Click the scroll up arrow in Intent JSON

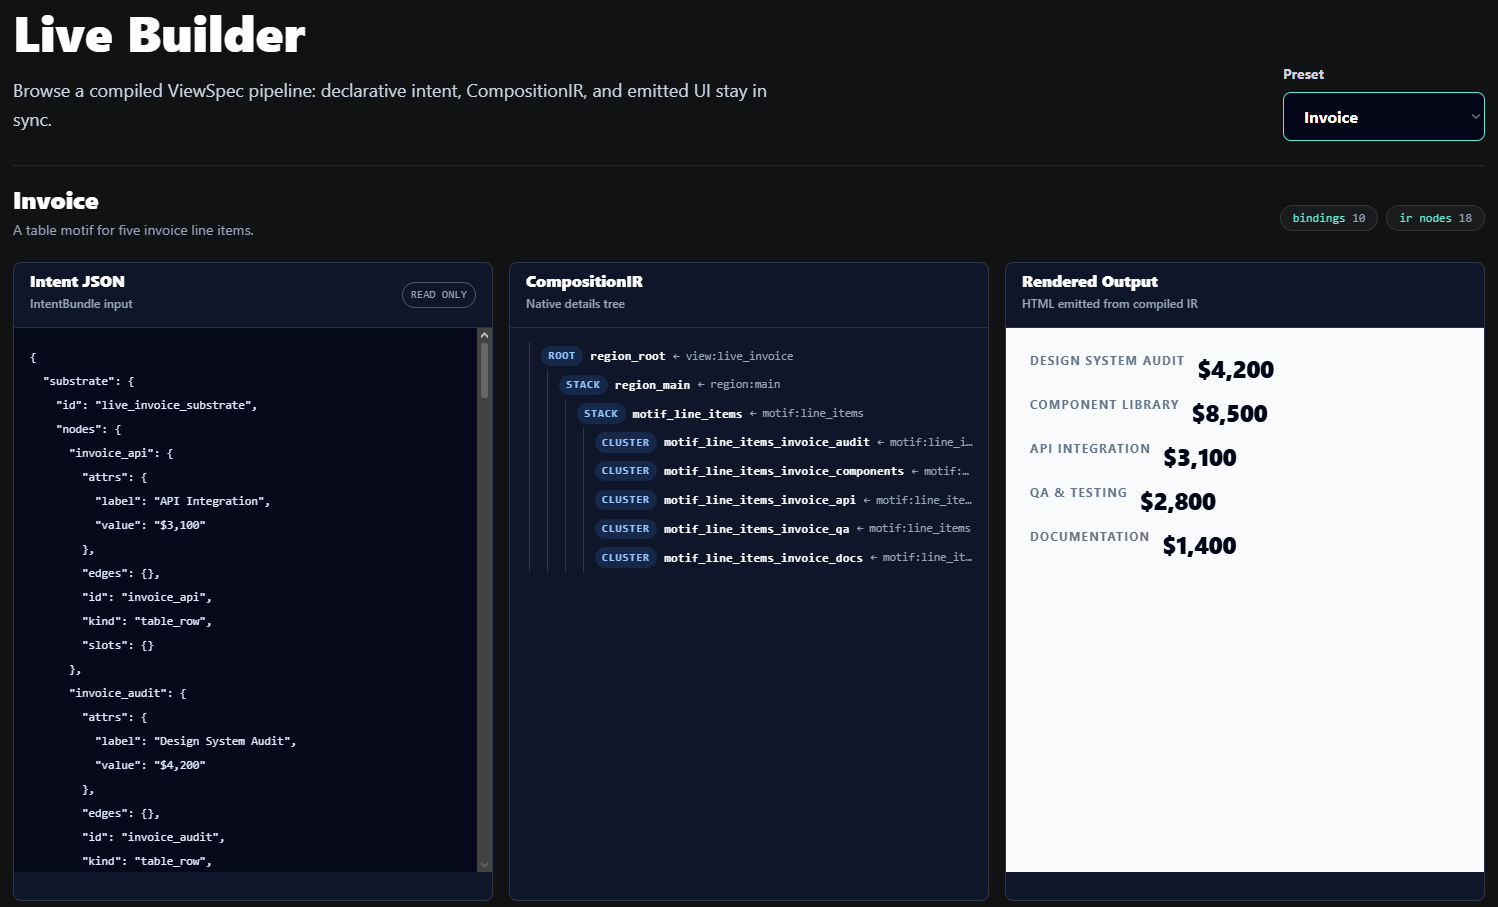tap(485, 336)
